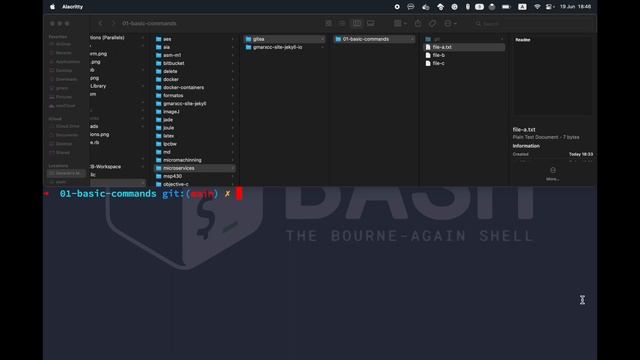Image resolution: width=640 pixels, height=360 pixels.
Task: Select the delete folder
Action: pyautogui.click(x=194, y=71)
